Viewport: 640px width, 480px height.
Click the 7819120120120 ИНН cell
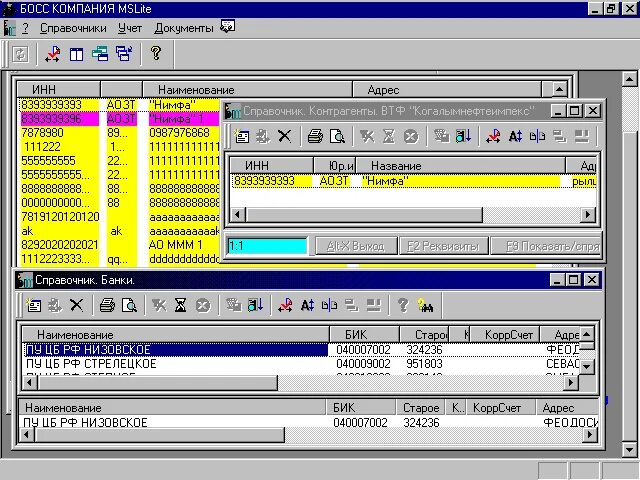click(60, 217)
